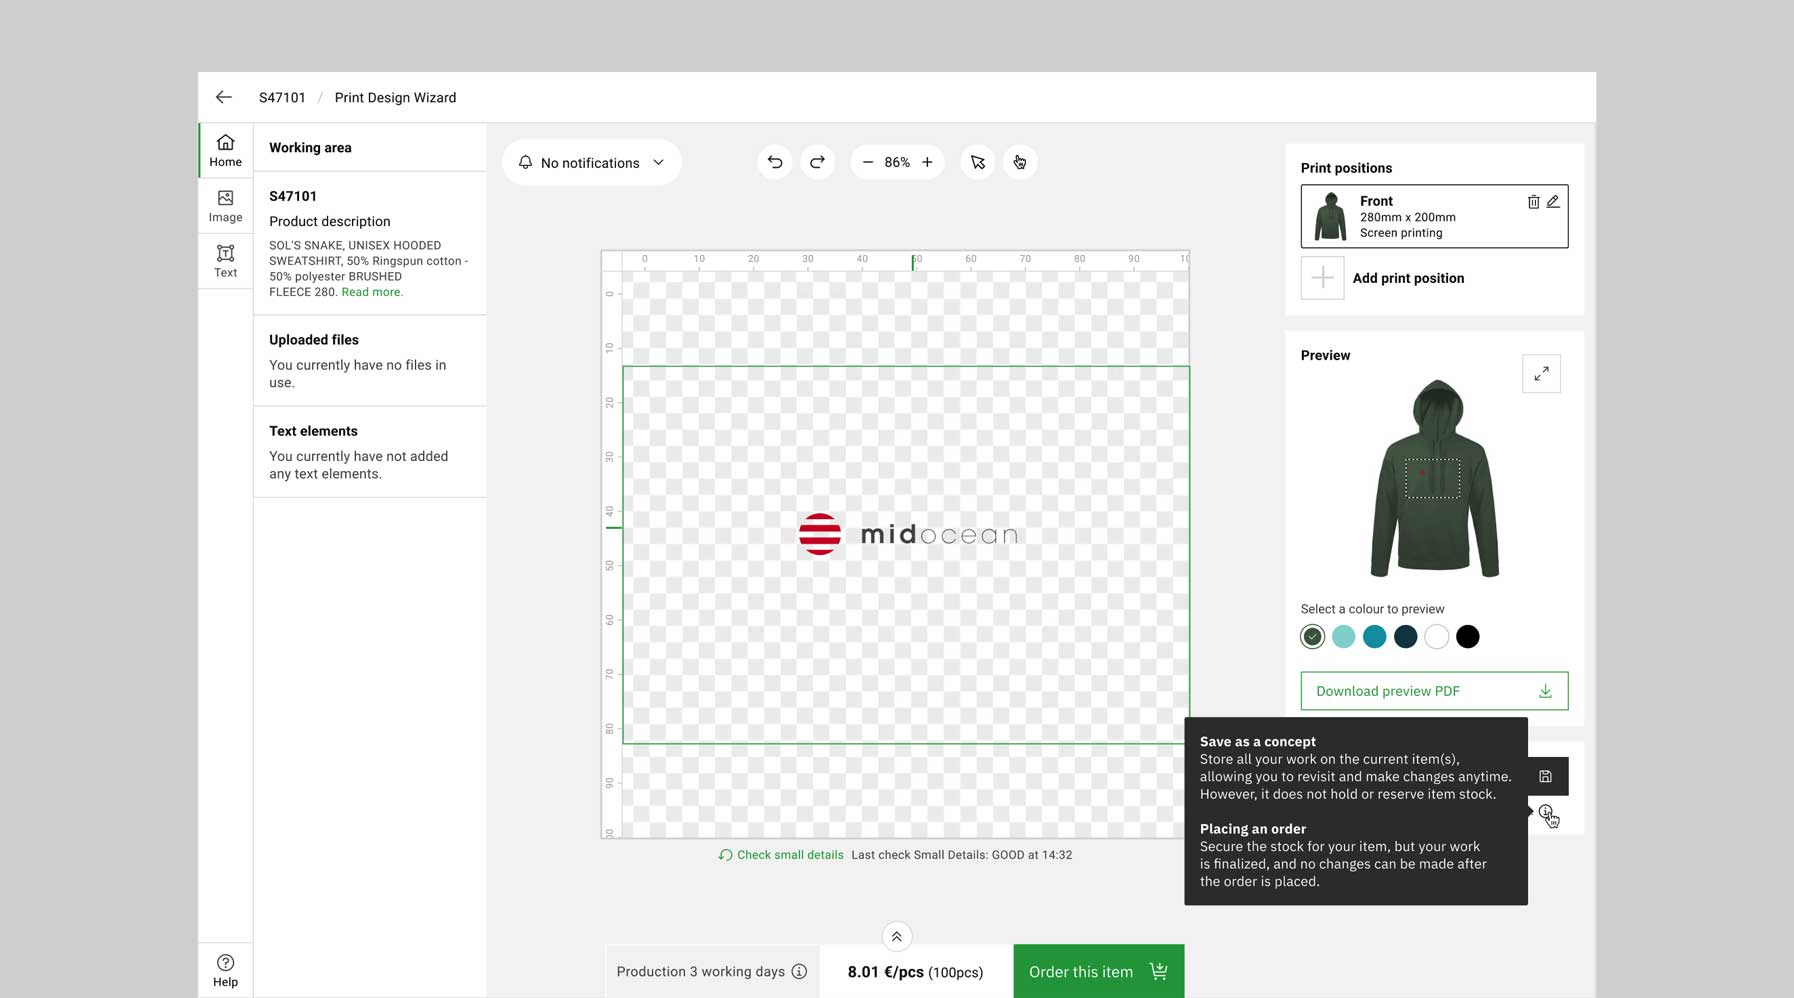Screen dimensions: 1794x998
Task: Delete the Front print position
Action: click(1533, 201)
